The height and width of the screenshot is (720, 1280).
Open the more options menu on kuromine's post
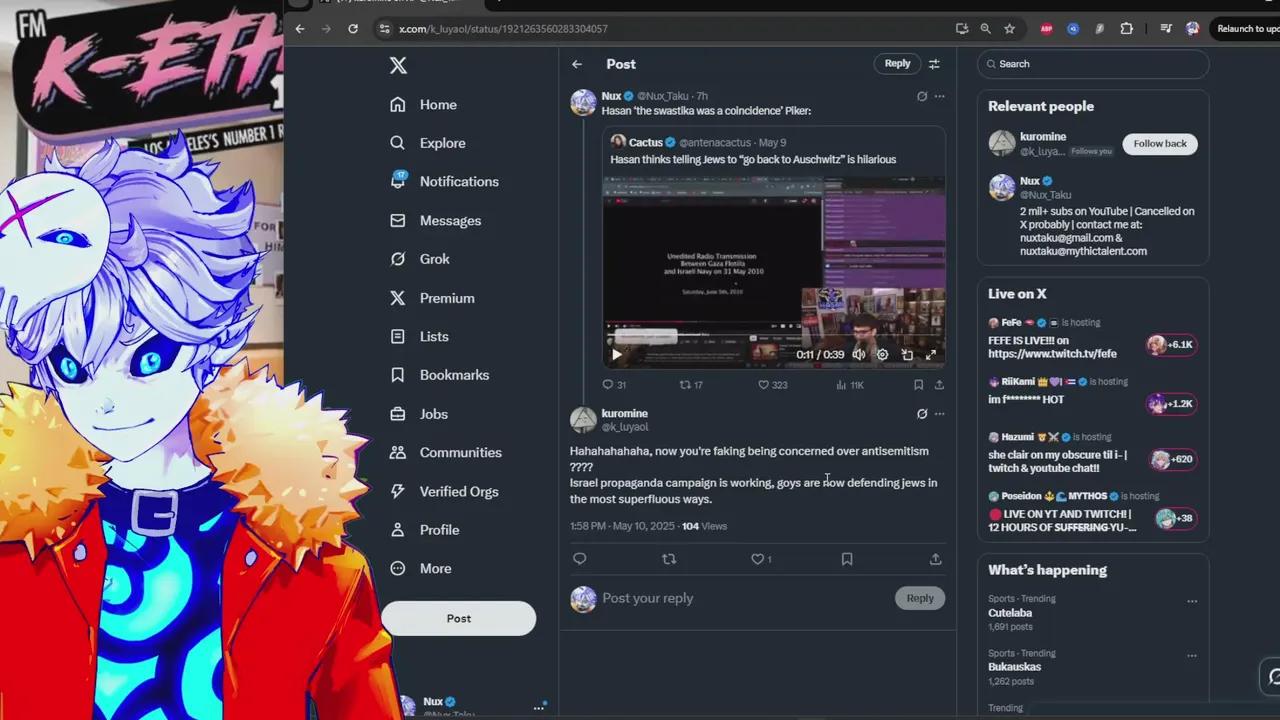[939, 413]
